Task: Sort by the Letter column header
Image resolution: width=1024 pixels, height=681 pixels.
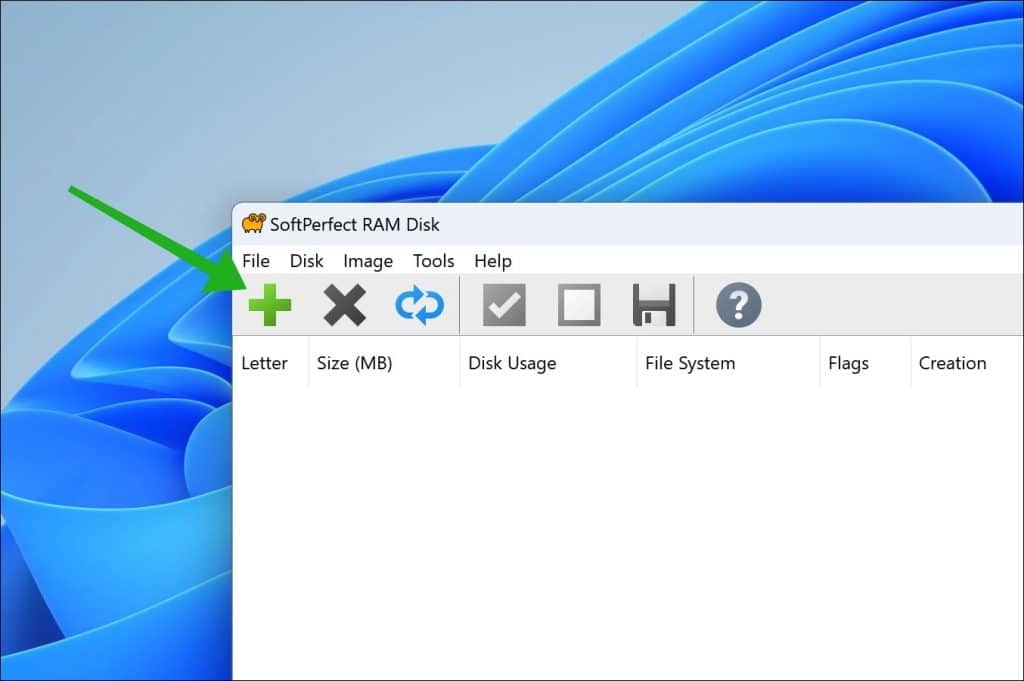Action: 270,363
